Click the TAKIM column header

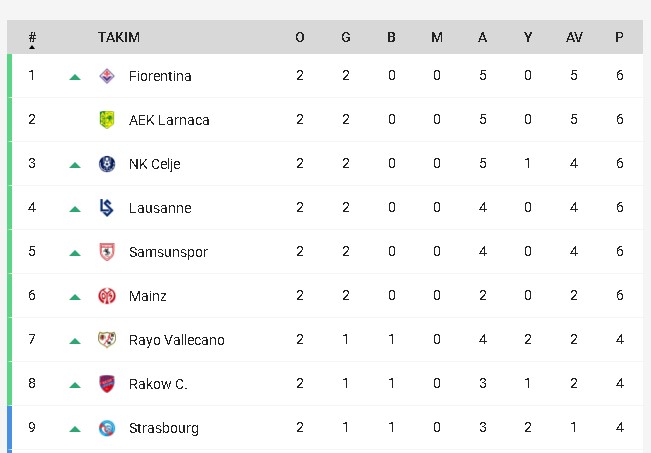tap(119, 38)
